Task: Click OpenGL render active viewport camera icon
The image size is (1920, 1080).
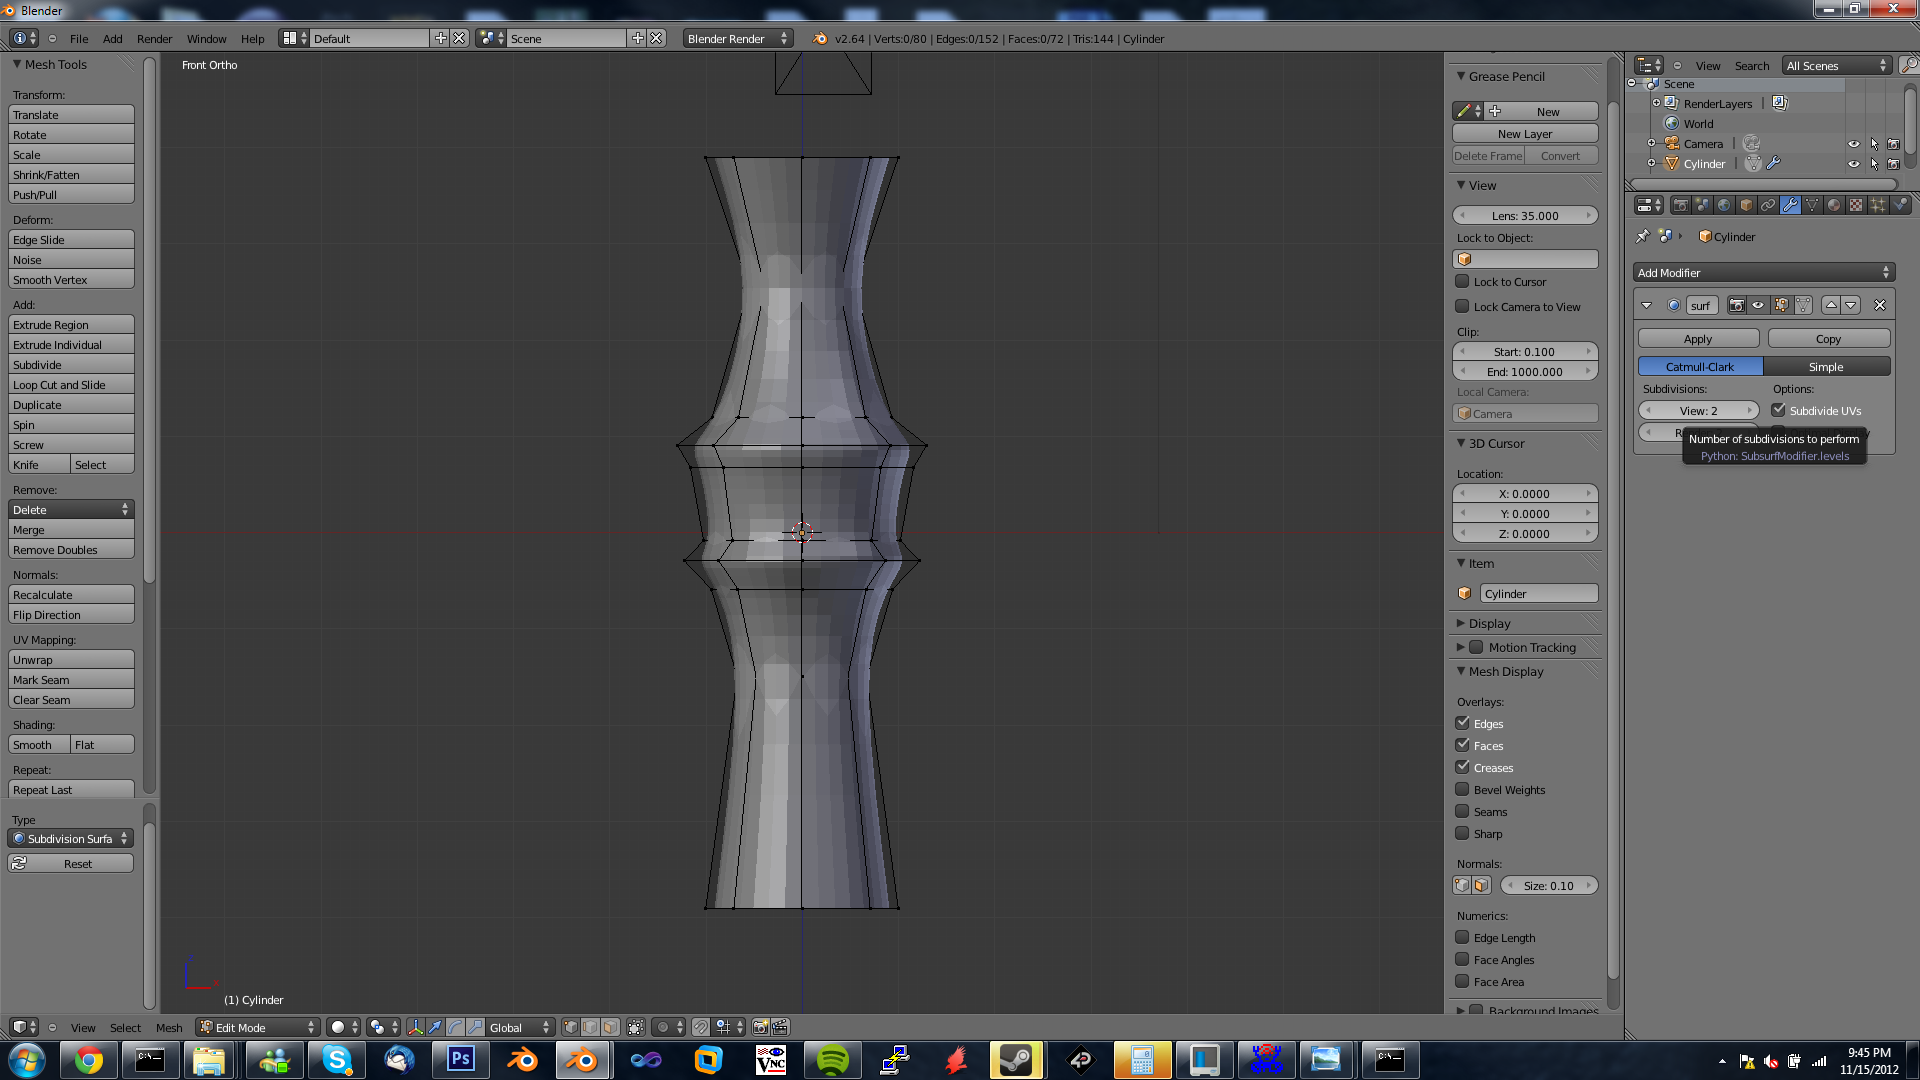Action: (x=760, y=1027)
